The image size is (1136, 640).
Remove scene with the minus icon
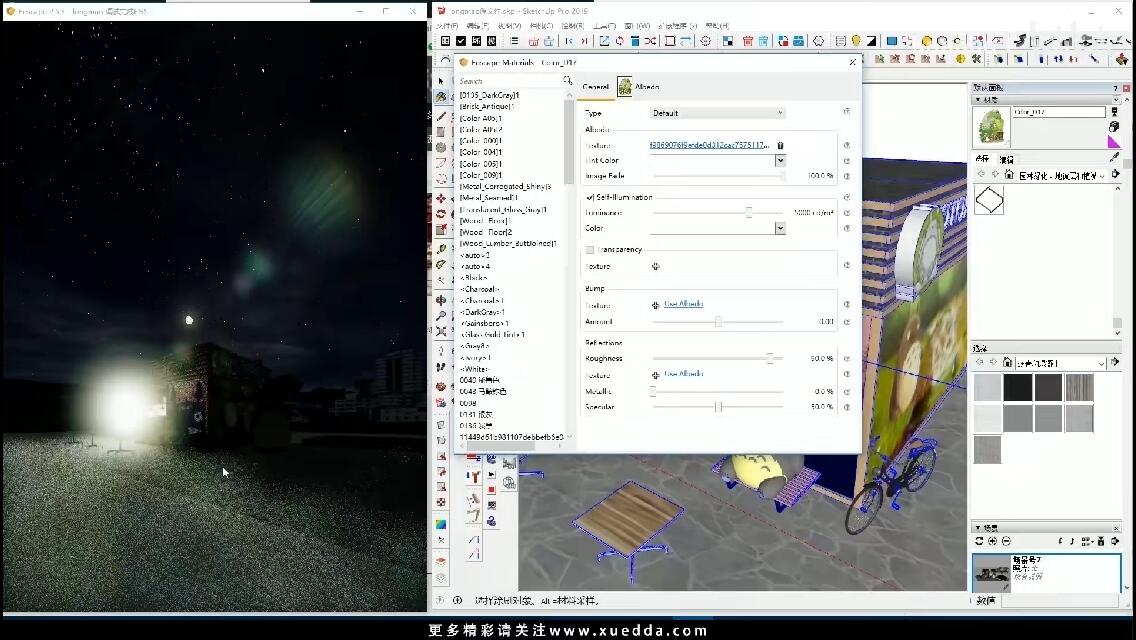1006,541
